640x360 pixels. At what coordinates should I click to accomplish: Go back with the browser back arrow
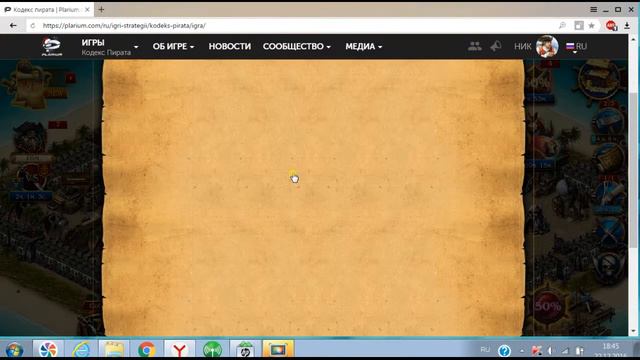click(13, 25)
